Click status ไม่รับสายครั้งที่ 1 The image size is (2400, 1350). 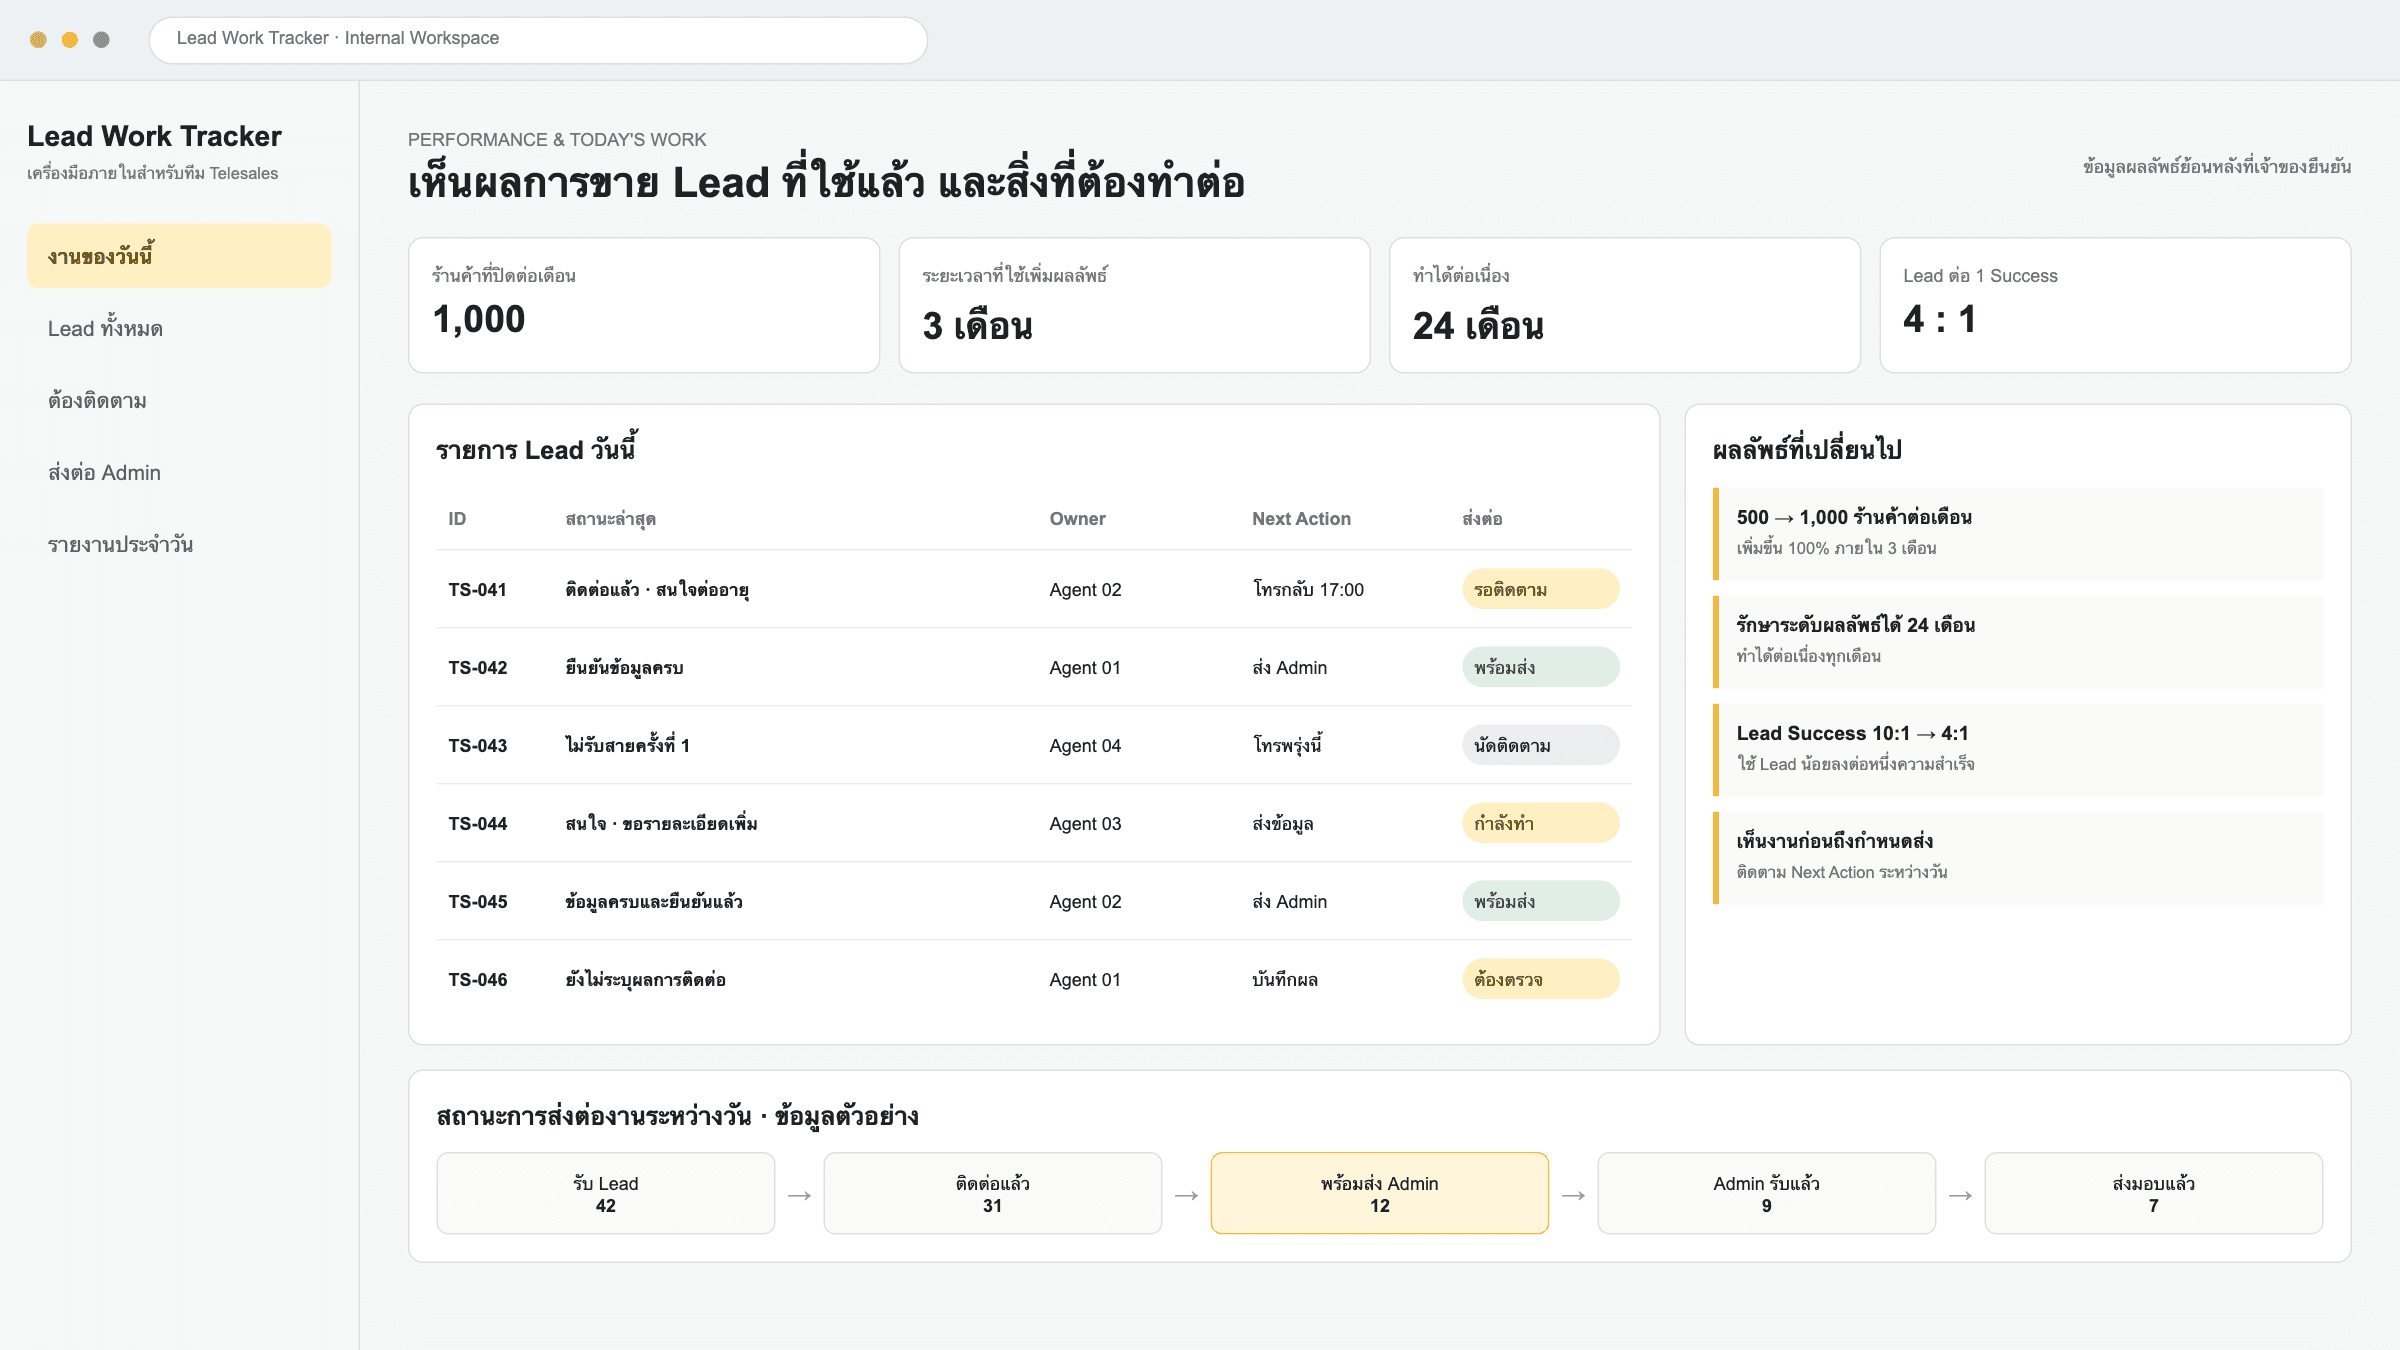coord(627,746)
